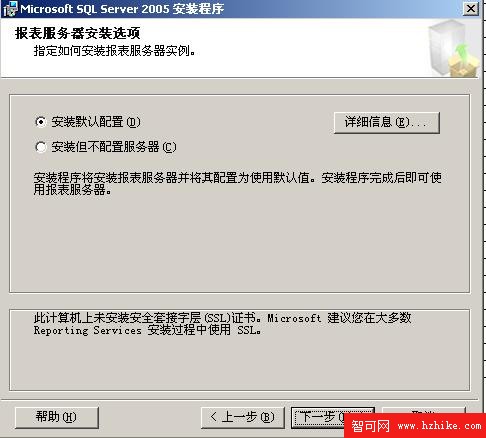Go back with the 上一步 (B) button
This screenshot has width=486, height=438.
(243, 417)
